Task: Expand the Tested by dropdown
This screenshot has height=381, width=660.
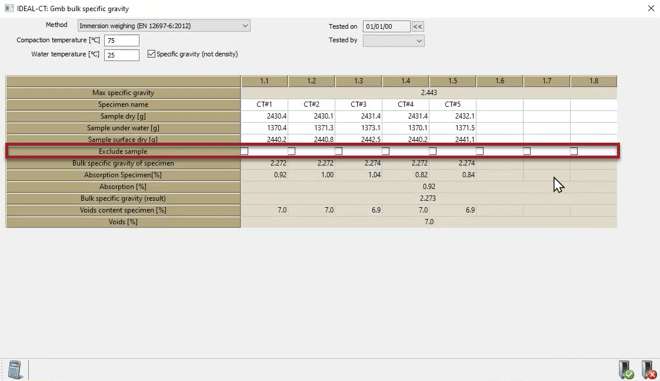Action: tap(394, 40)
